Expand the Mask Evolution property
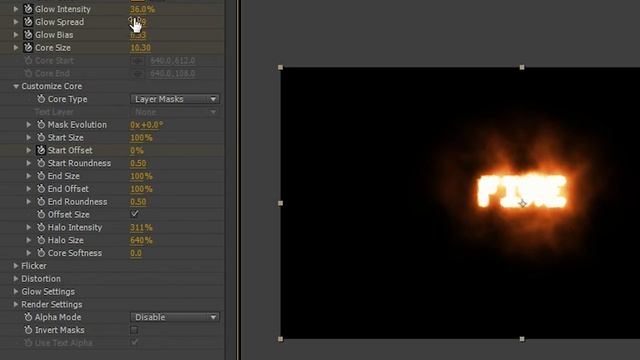Viewport: 640px width, 360px height. pos(29,125)
